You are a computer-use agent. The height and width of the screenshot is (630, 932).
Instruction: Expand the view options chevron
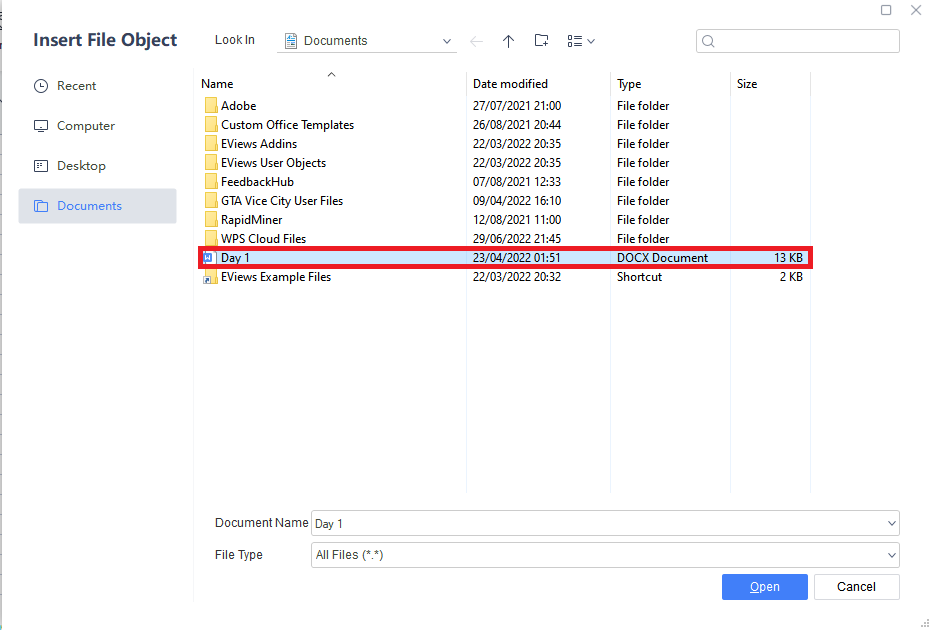(589, 41)
